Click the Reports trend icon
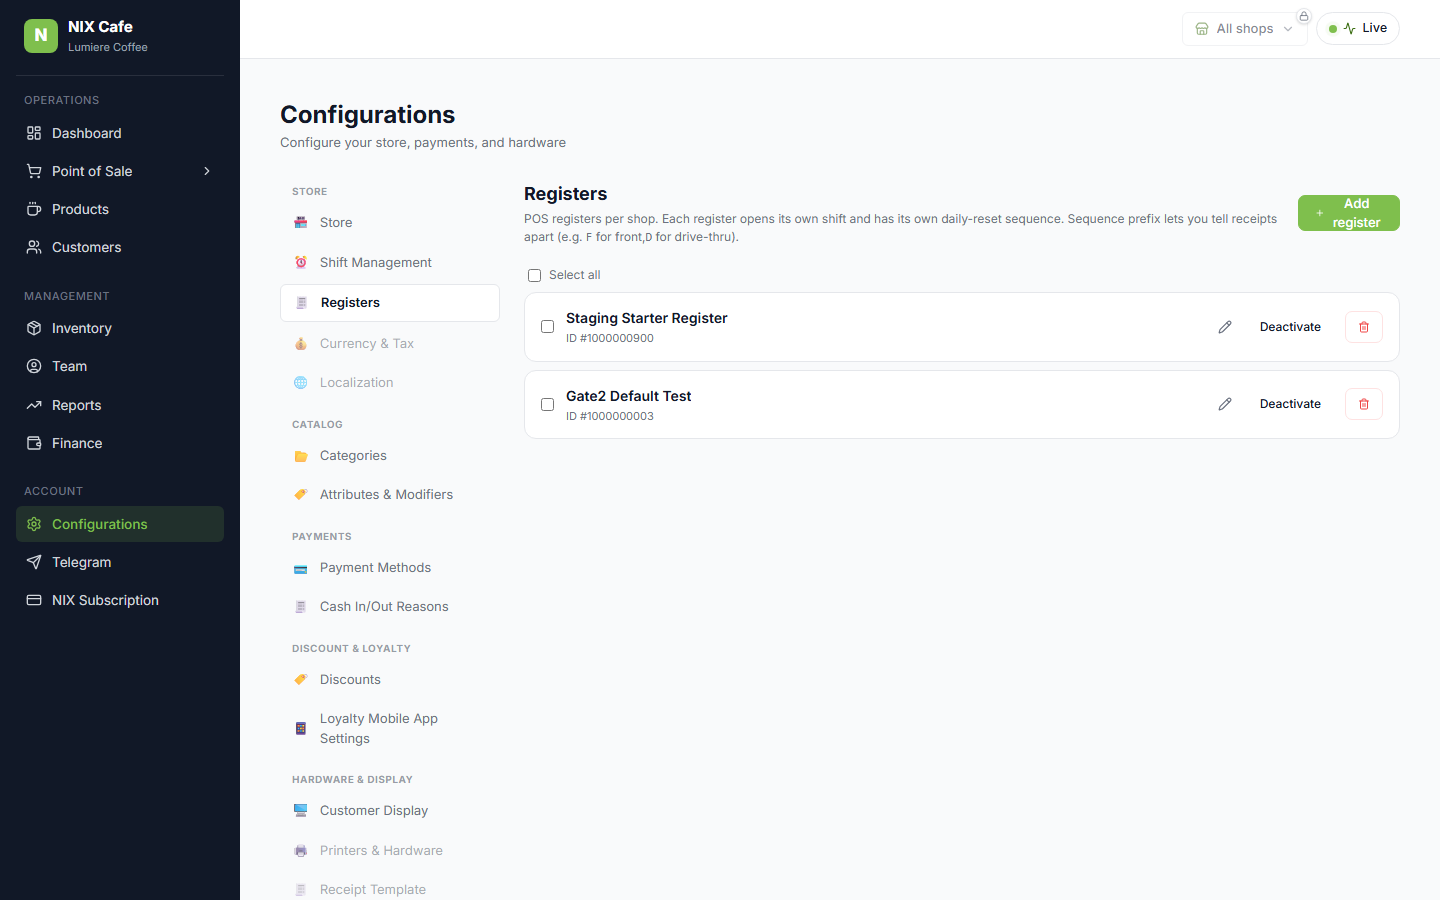This screenshot has height=900, width=1440. (x=34, y=405)
